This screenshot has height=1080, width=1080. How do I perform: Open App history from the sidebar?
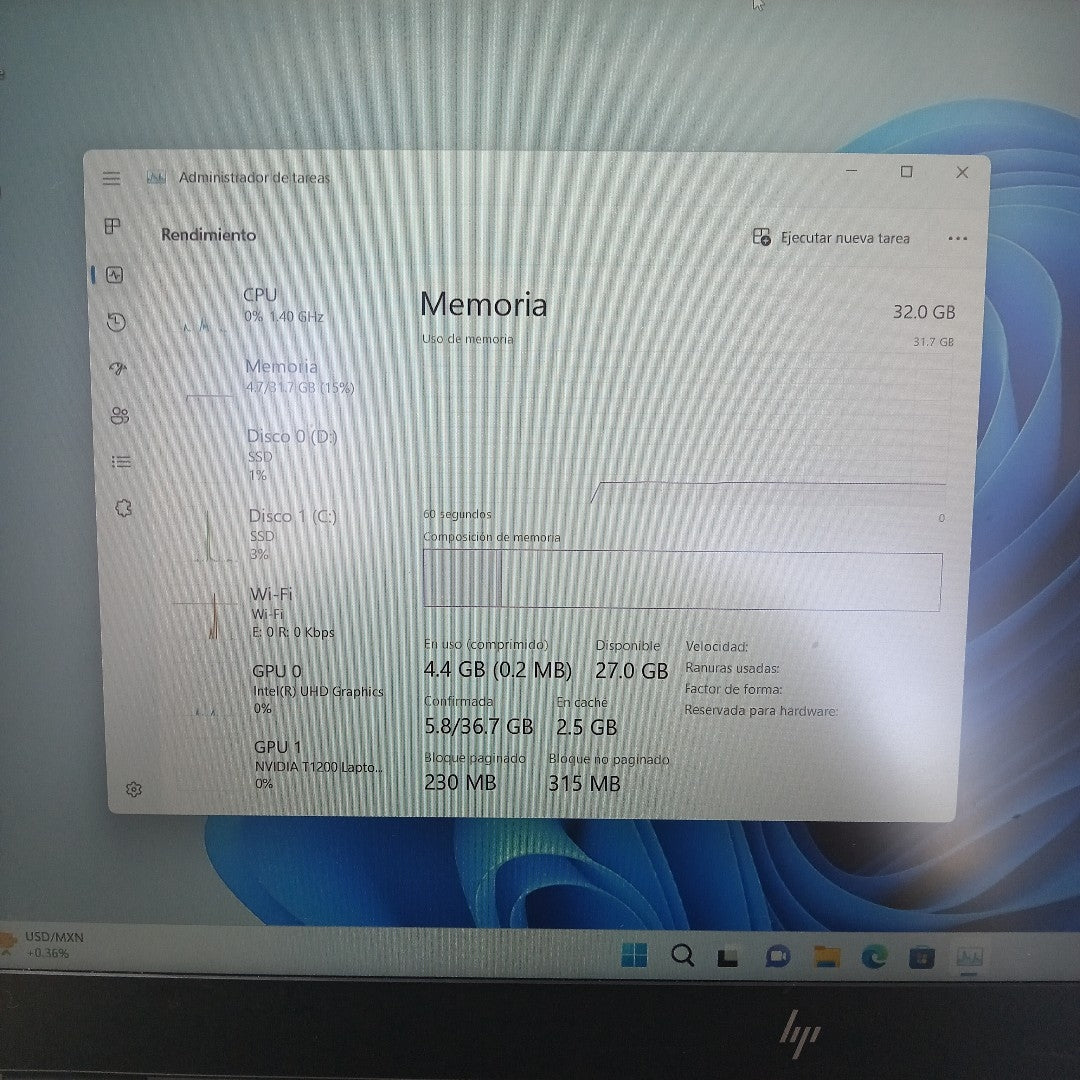pos(117,321)
